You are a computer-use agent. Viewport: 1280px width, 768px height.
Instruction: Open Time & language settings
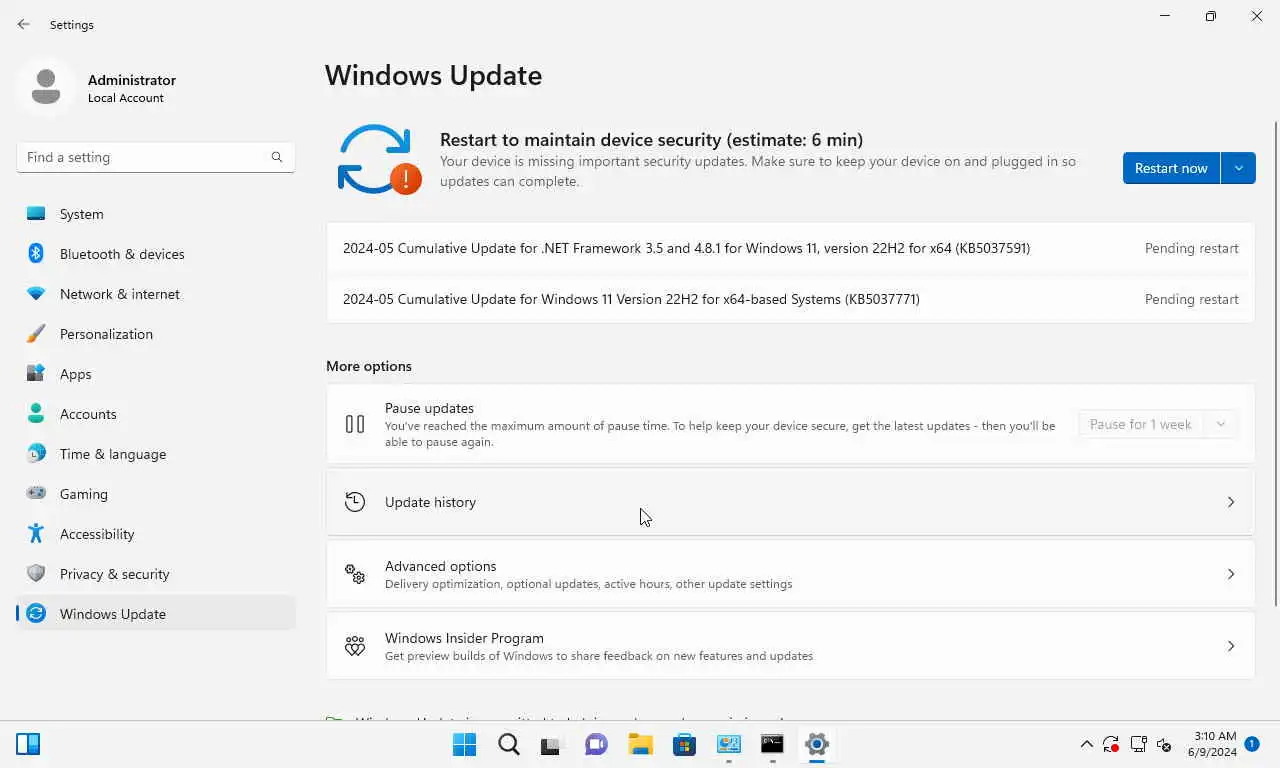pyautogui.click(x=156, y=454)
